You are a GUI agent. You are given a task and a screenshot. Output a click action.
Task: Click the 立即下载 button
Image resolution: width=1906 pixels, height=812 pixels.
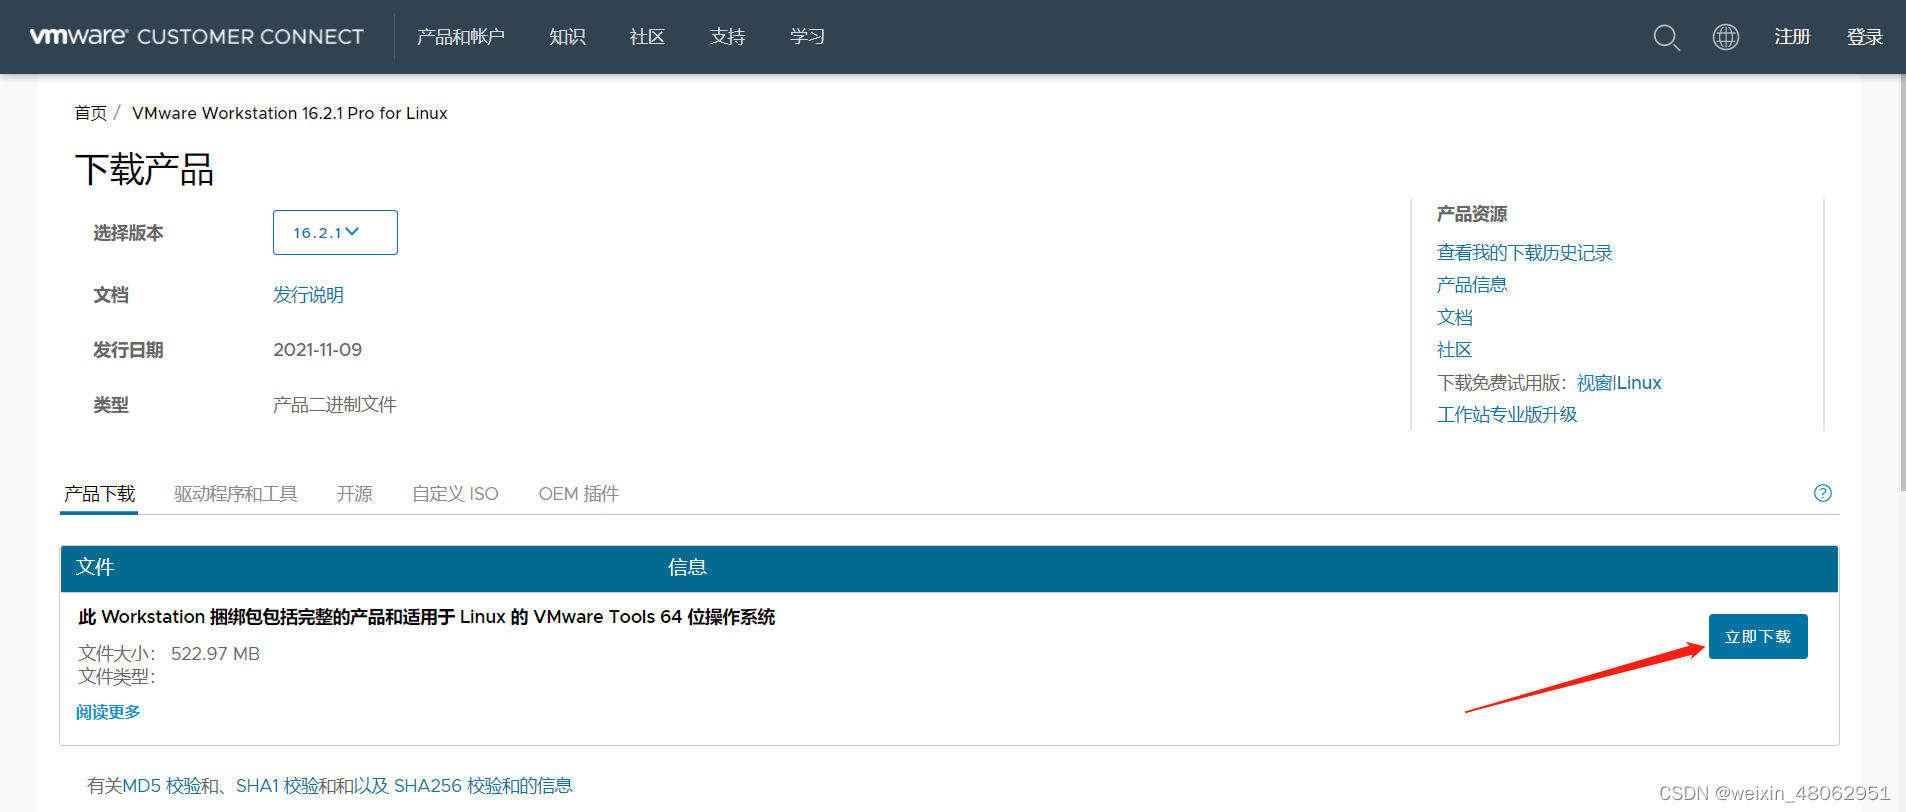tap(1758, 637)
